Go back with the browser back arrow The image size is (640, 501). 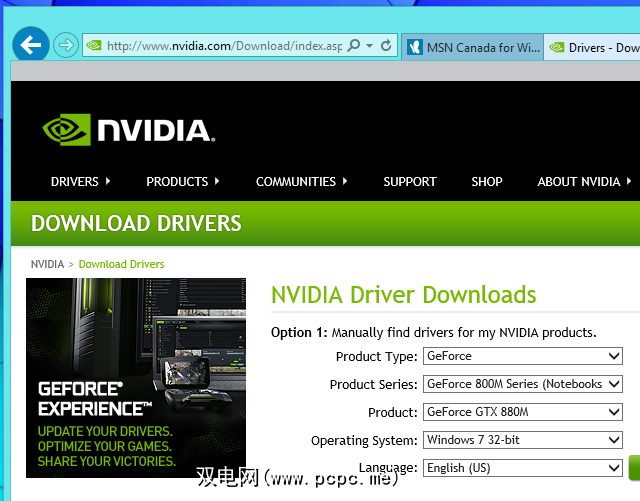click(x=31, y=45)
